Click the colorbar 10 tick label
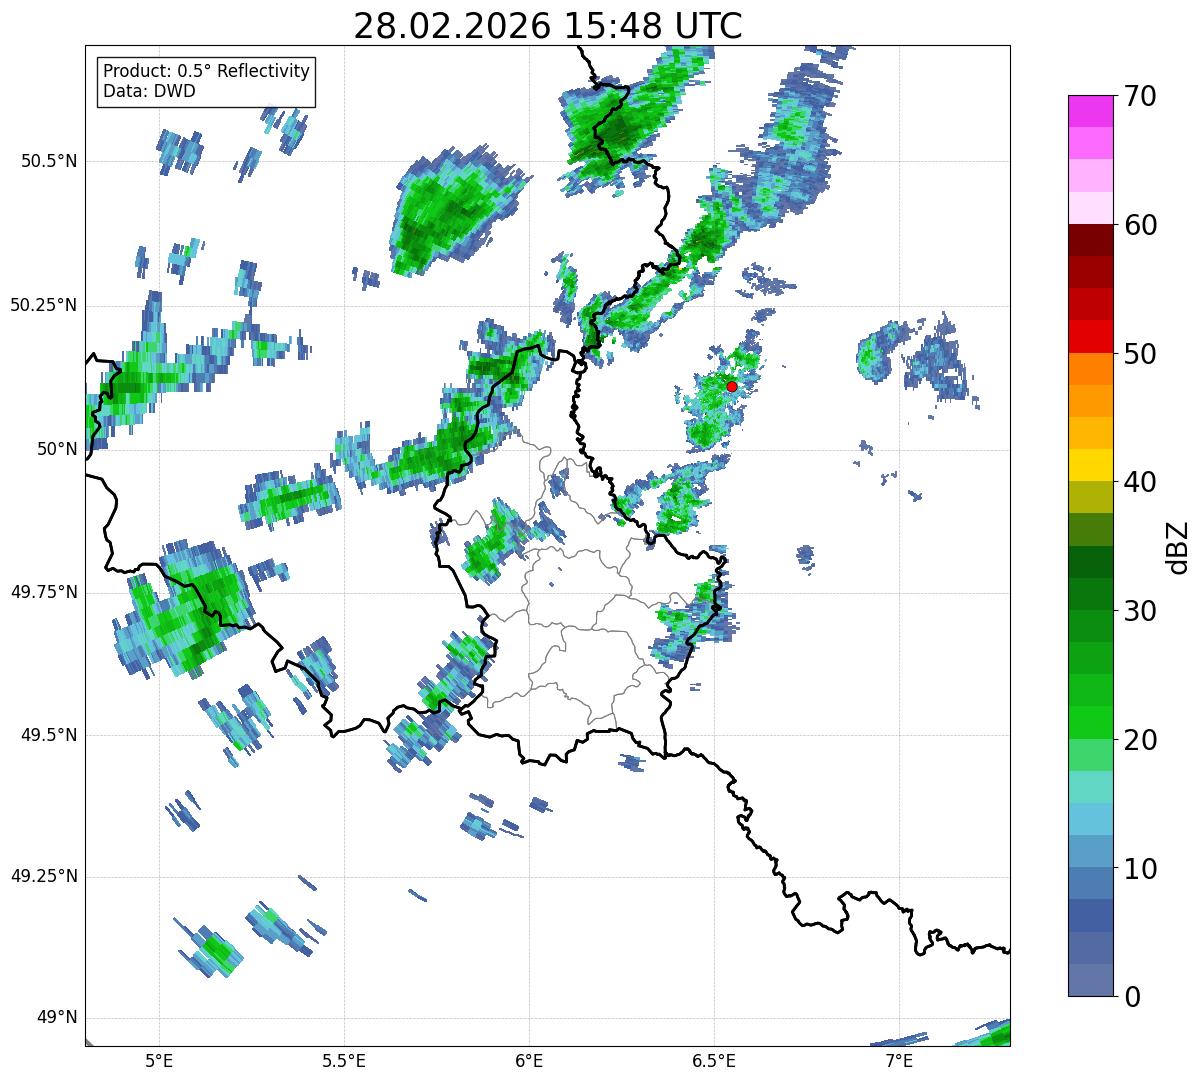Viewport: 1202px width, 1081px height. pos(1141,868)
